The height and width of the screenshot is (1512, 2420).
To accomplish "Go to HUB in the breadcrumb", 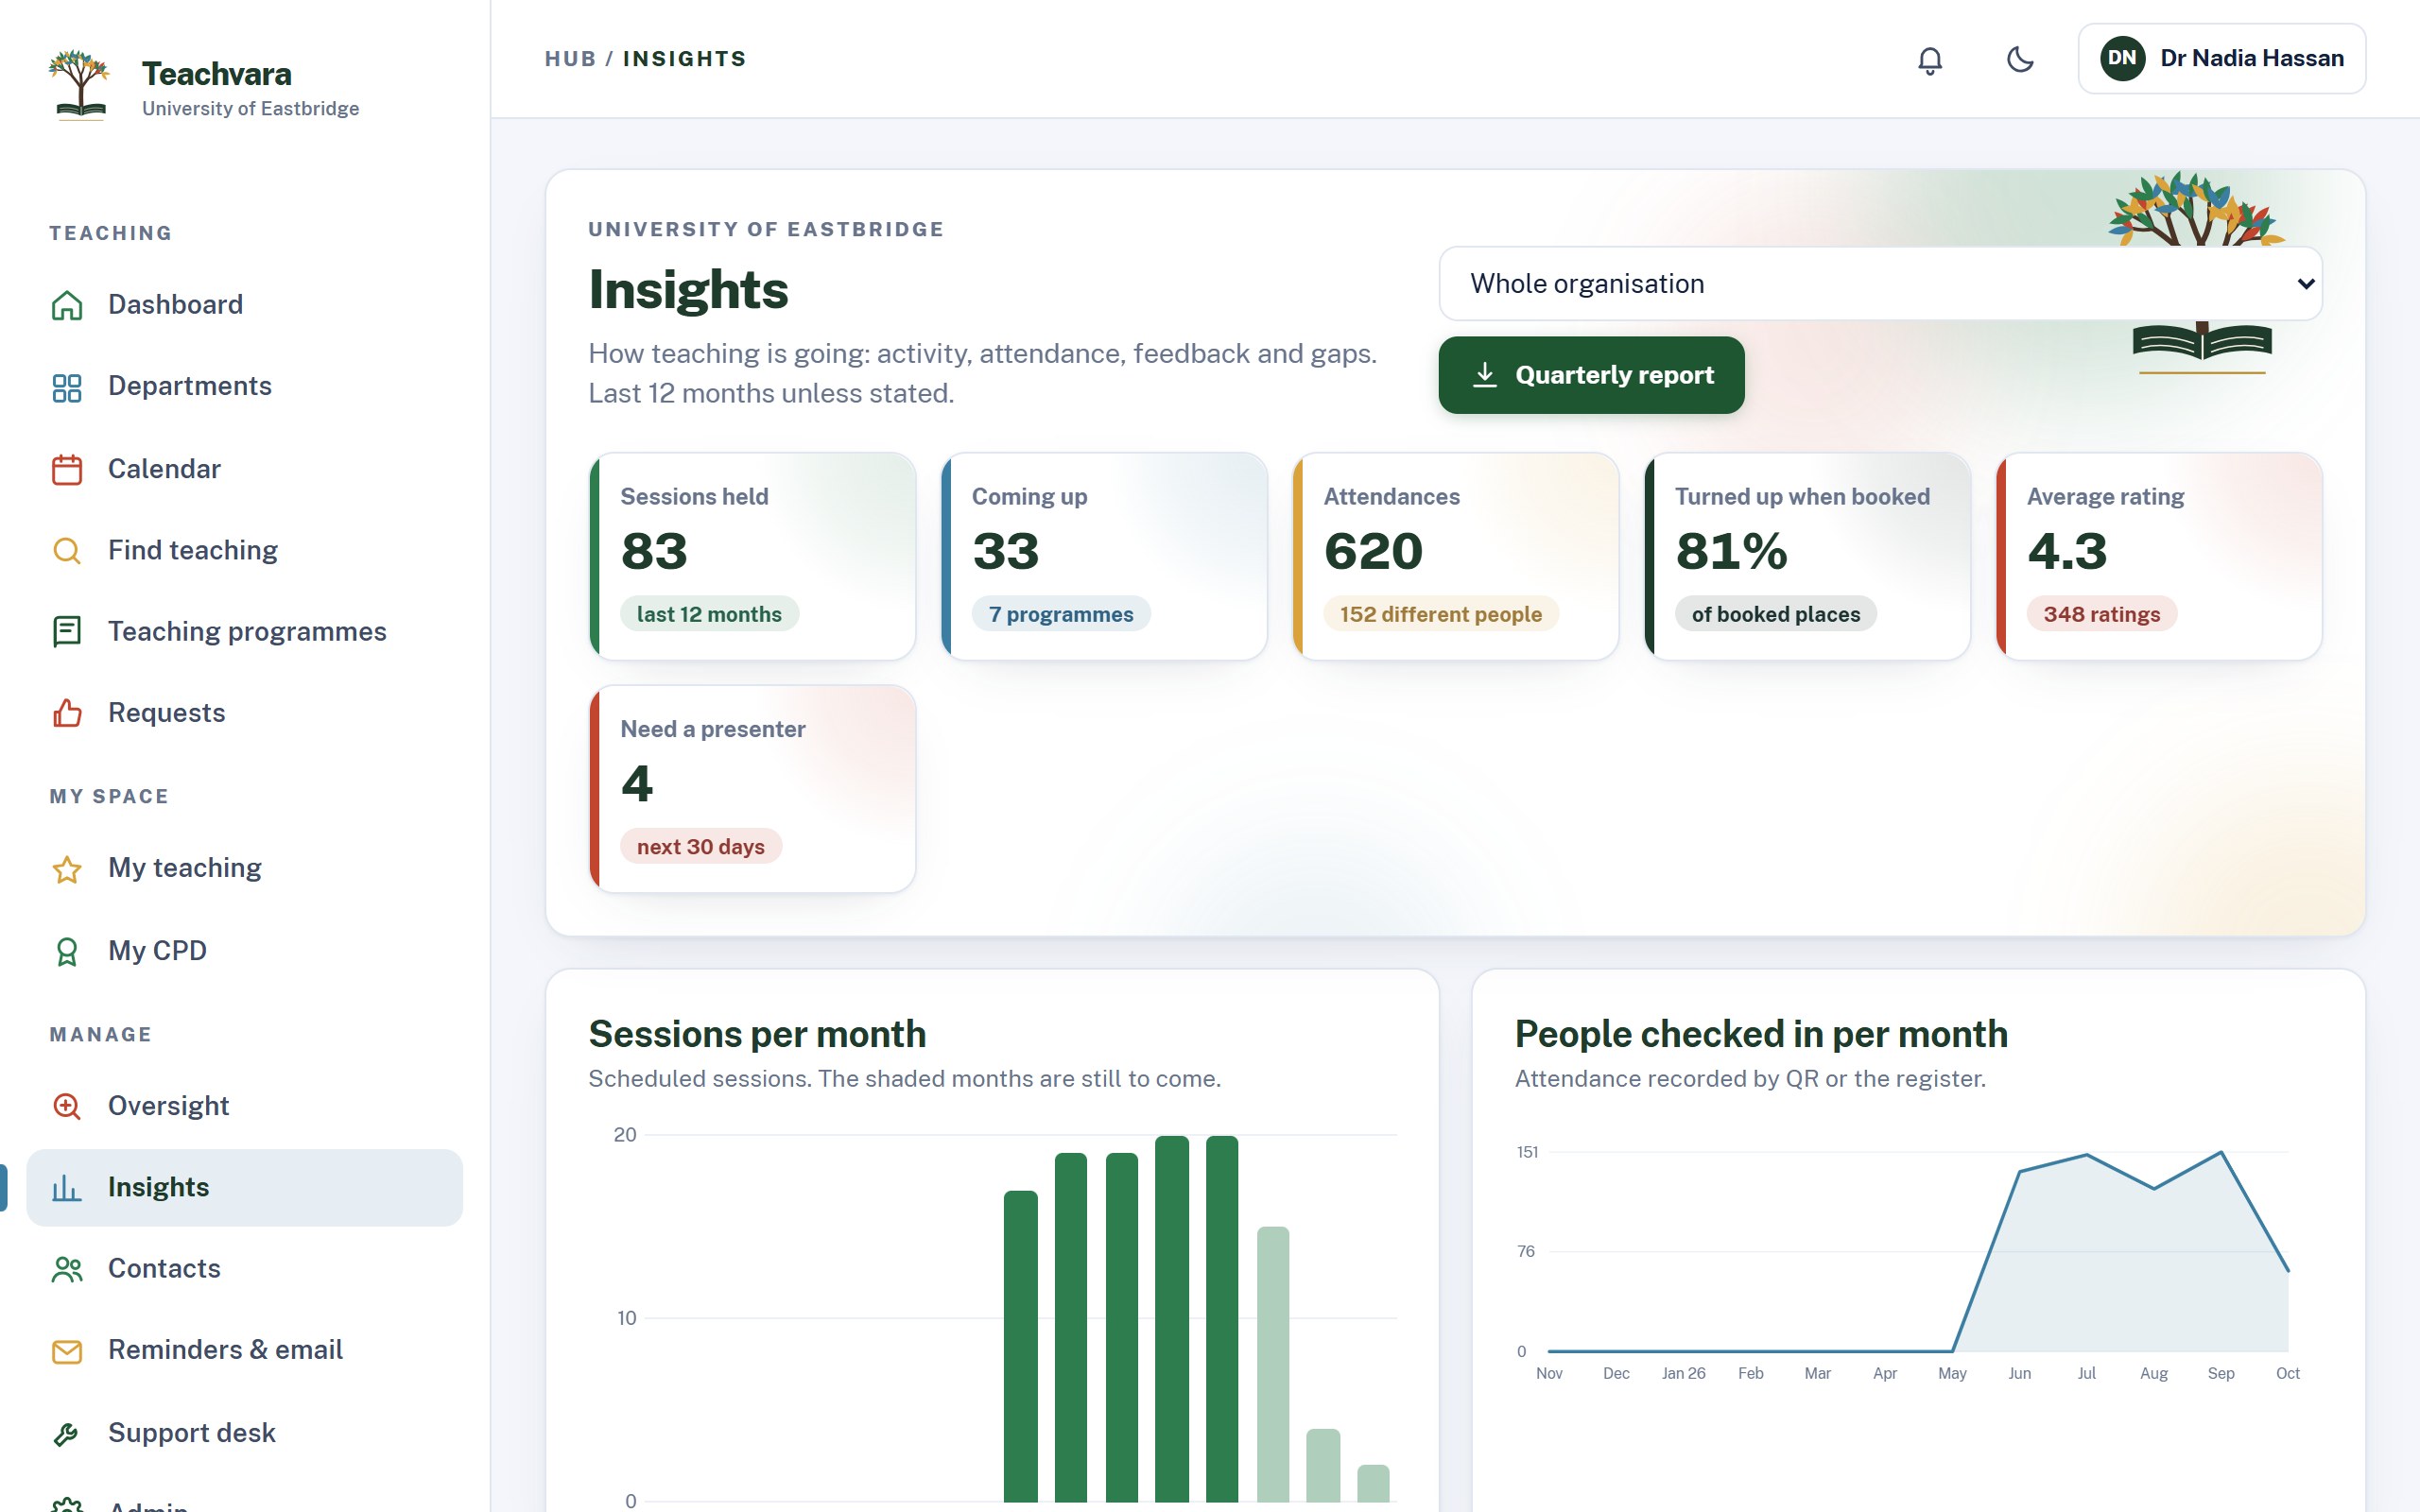I will coord(570,59).
